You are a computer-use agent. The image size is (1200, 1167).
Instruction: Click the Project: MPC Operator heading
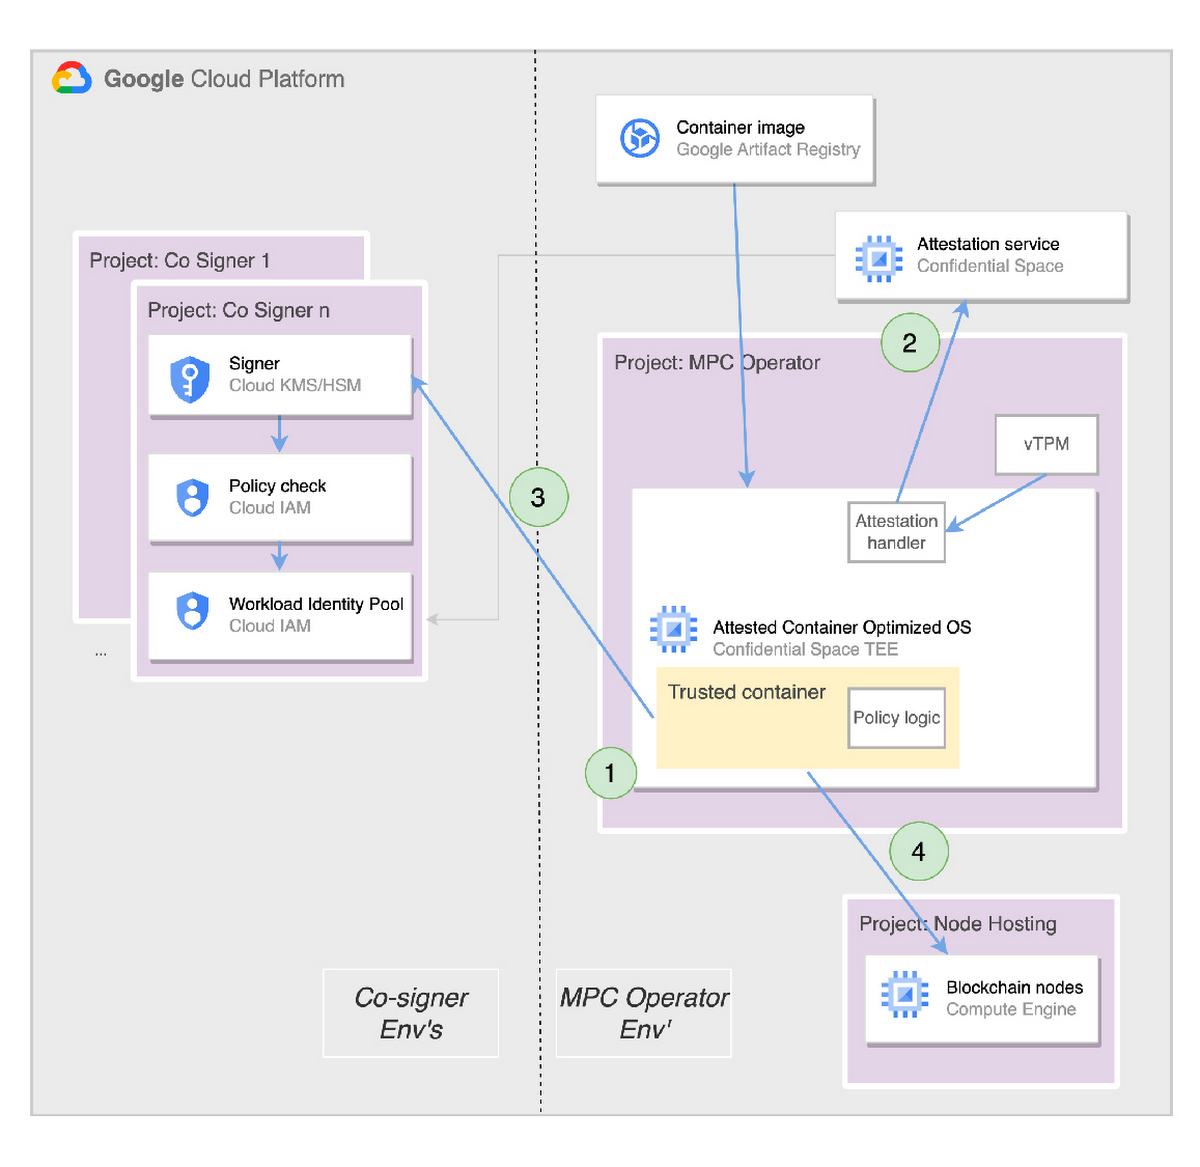pos(717,363)
